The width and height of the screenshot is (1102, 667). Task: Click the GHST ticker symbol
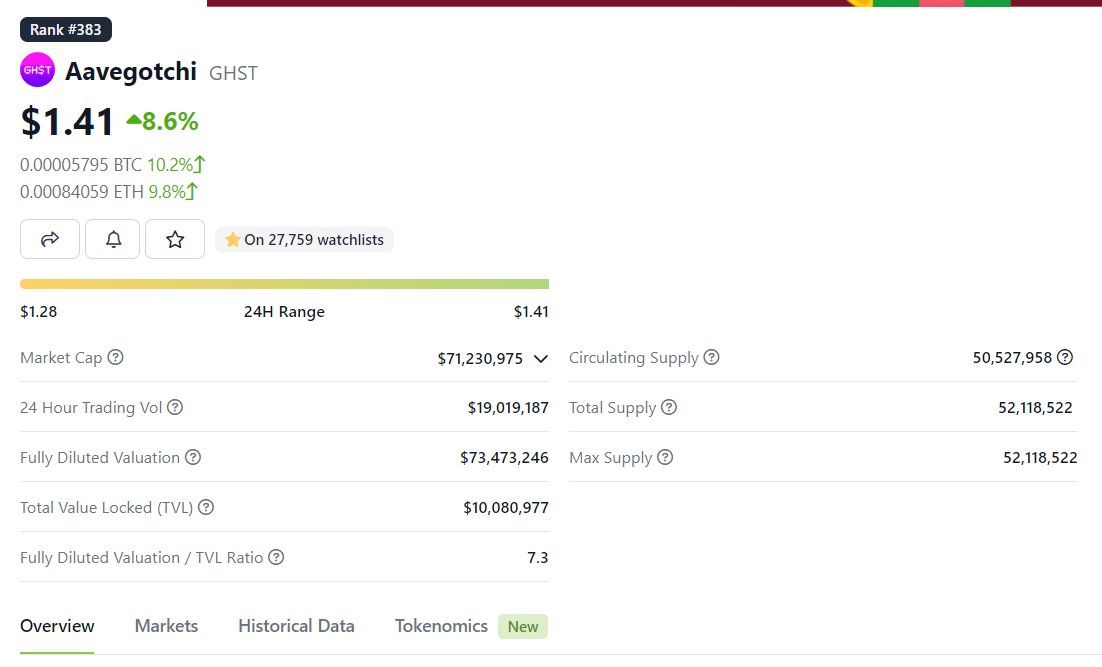coord(233,73)
